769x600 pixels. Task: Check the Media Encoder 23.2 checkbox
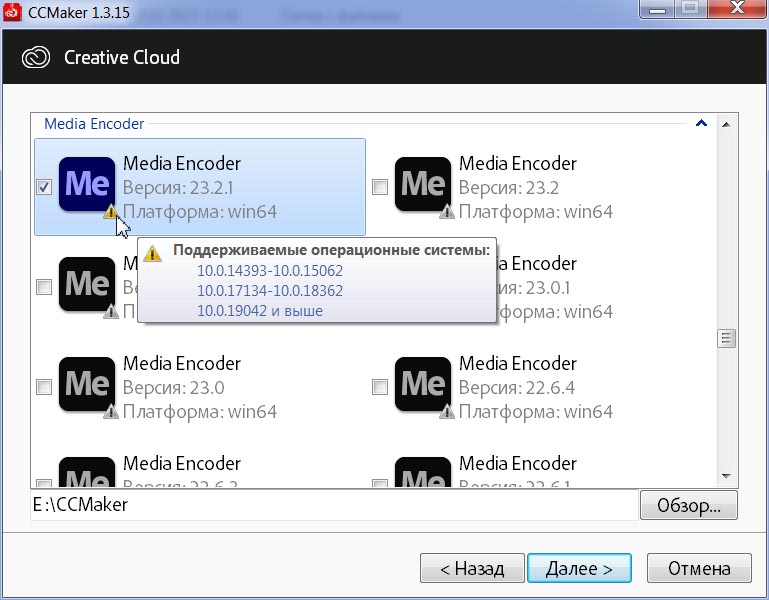click(x=380, y=187)
